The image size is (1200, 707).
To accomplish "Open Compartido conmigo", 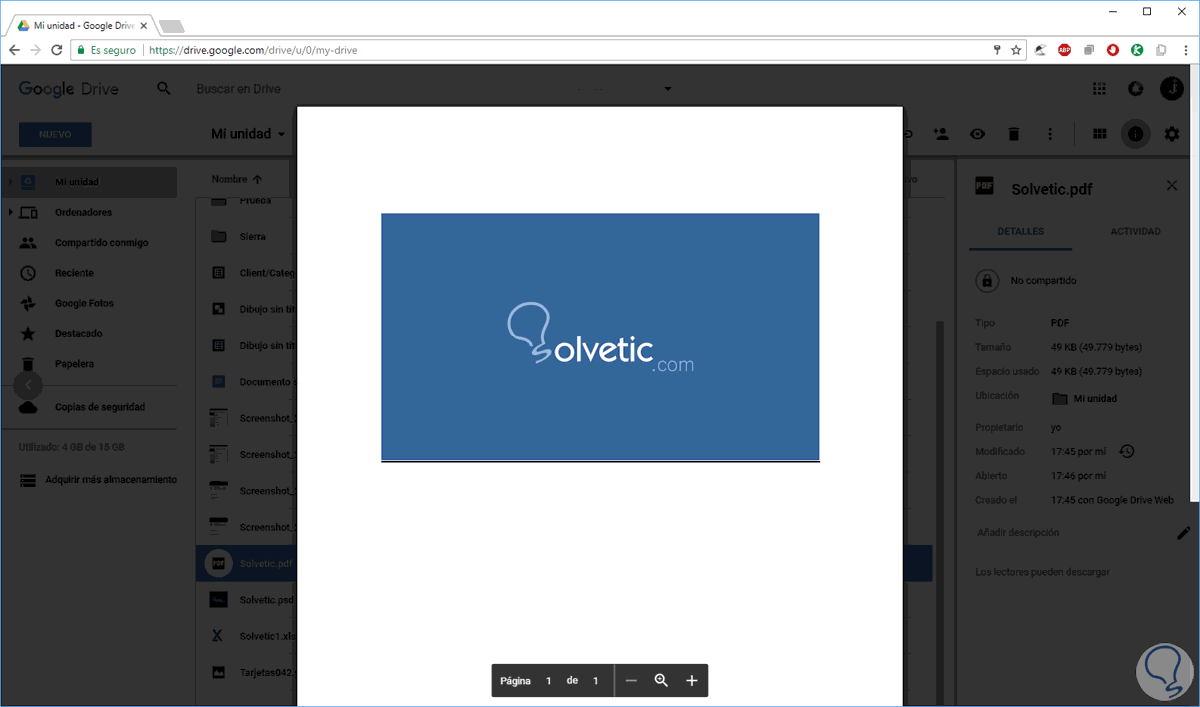I will [101, 243].
